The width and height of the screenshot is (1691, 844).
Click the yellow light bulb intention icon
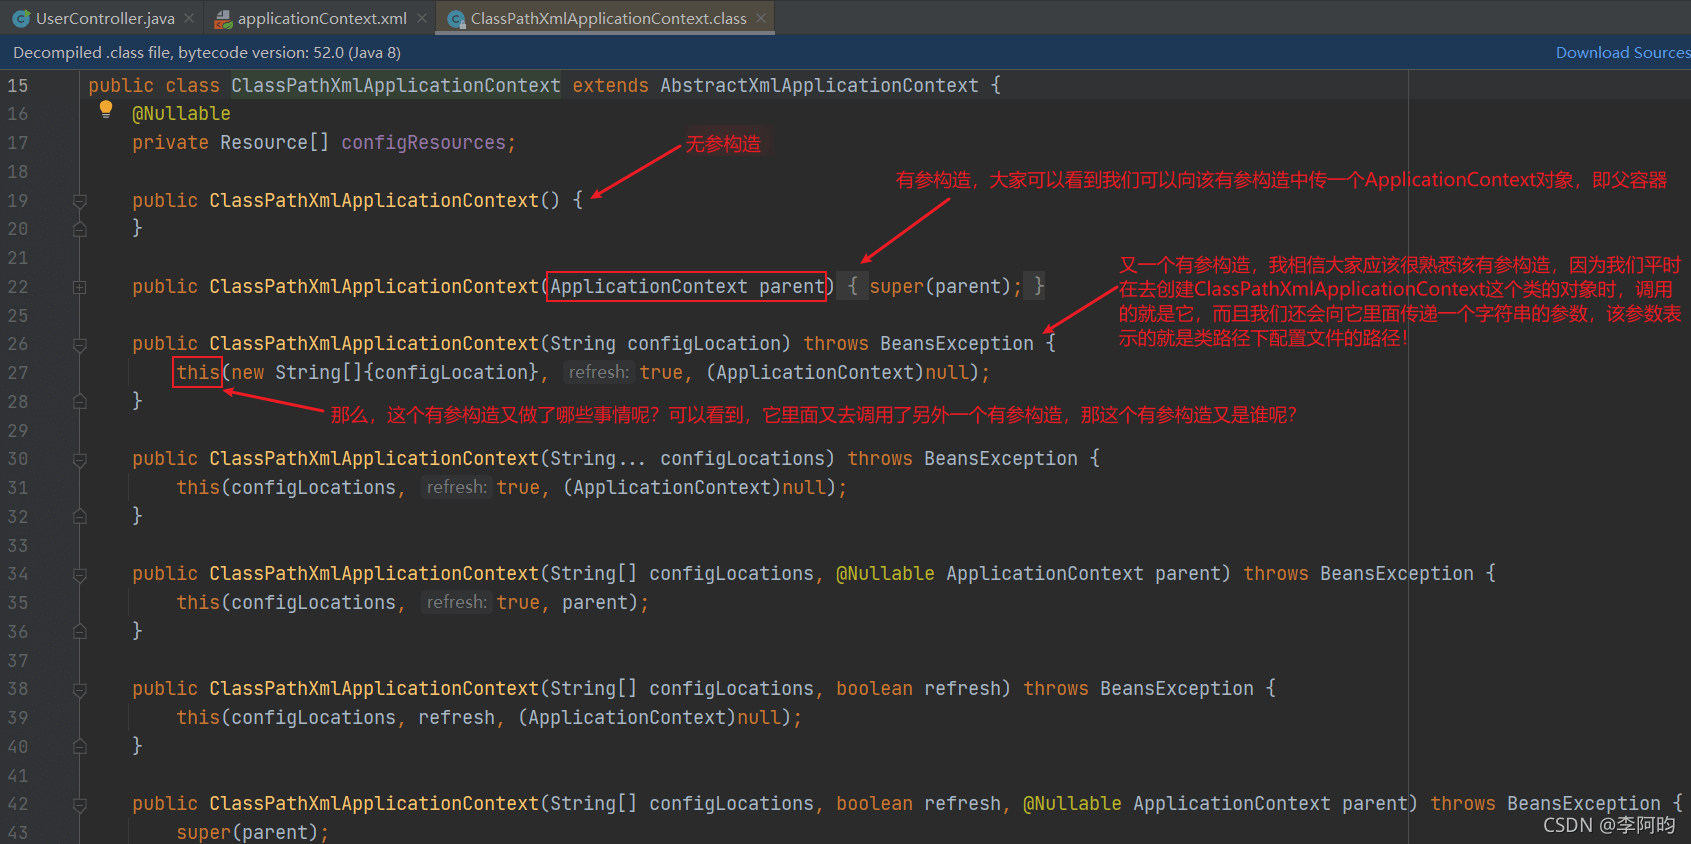tap(105, 110)
